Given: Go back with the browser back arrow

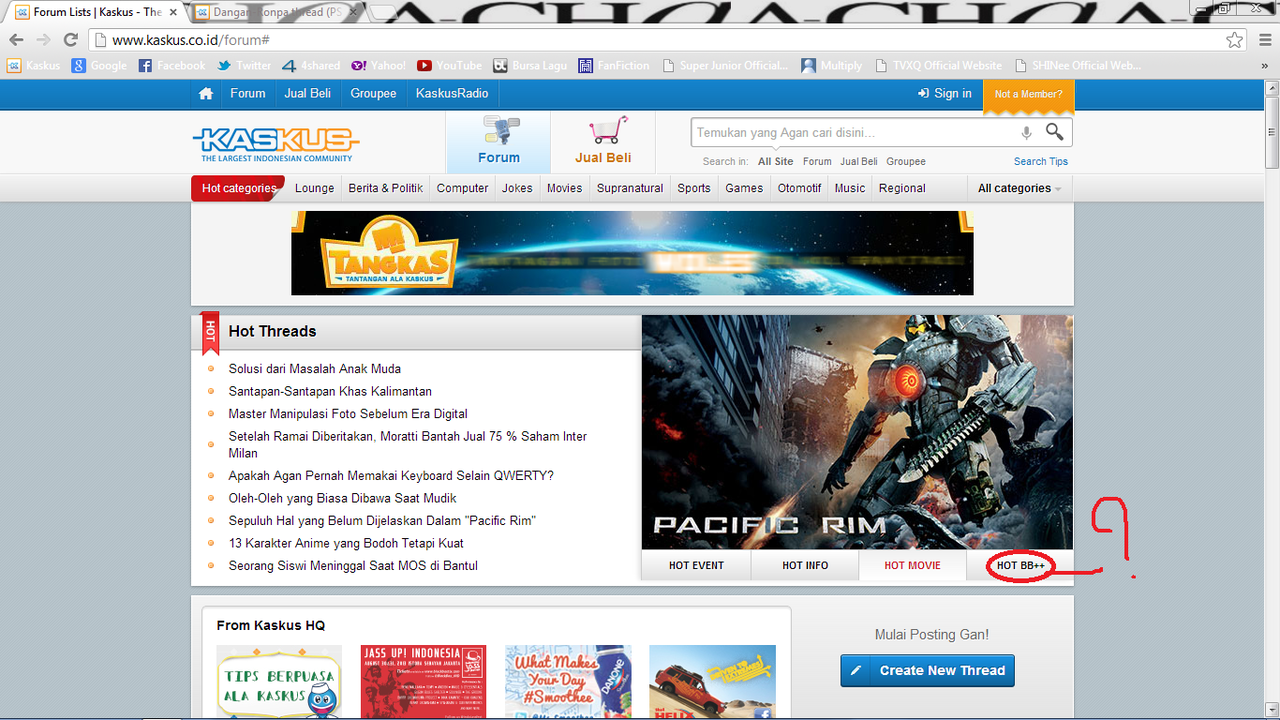Looking at the screenshot, I should click(x=16, y=40).
